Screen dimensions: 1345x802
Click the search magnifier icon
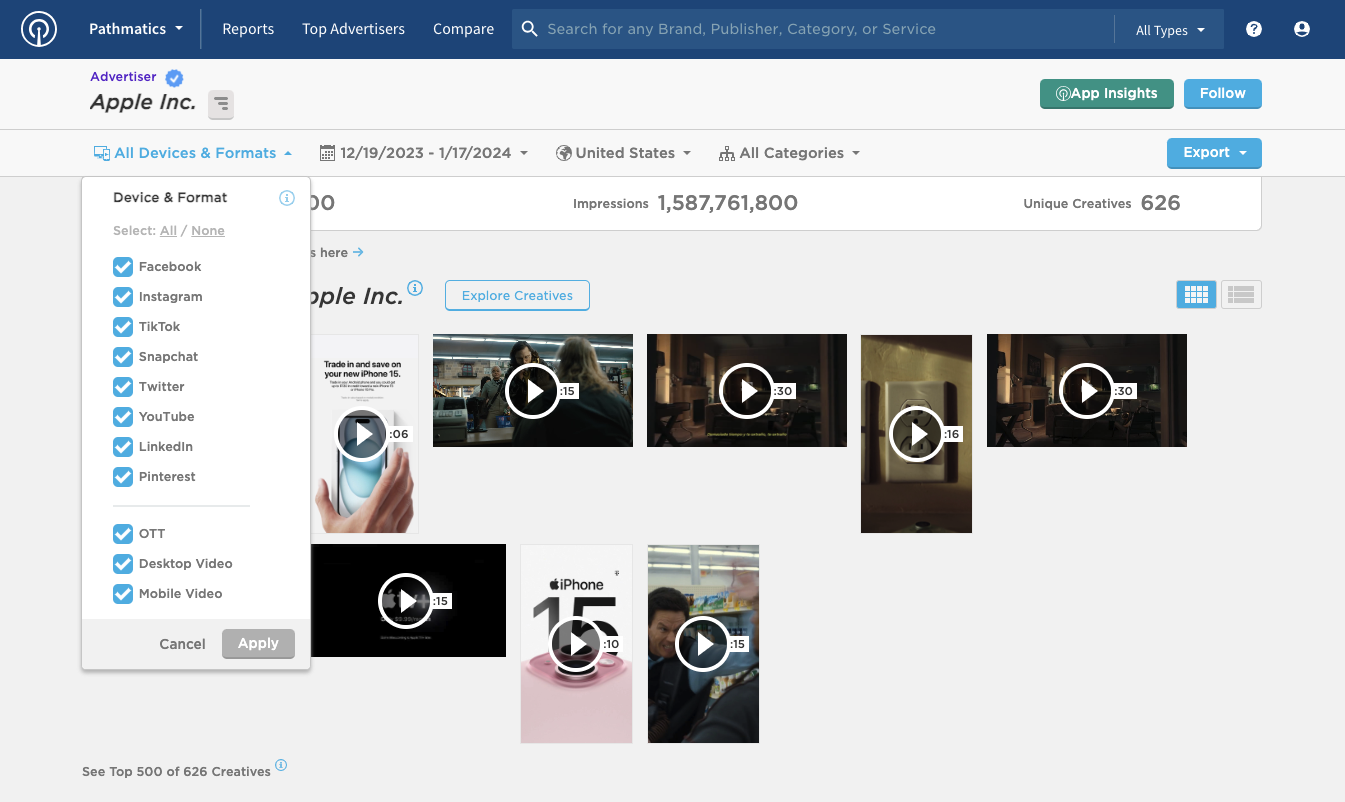coord(530,29)
